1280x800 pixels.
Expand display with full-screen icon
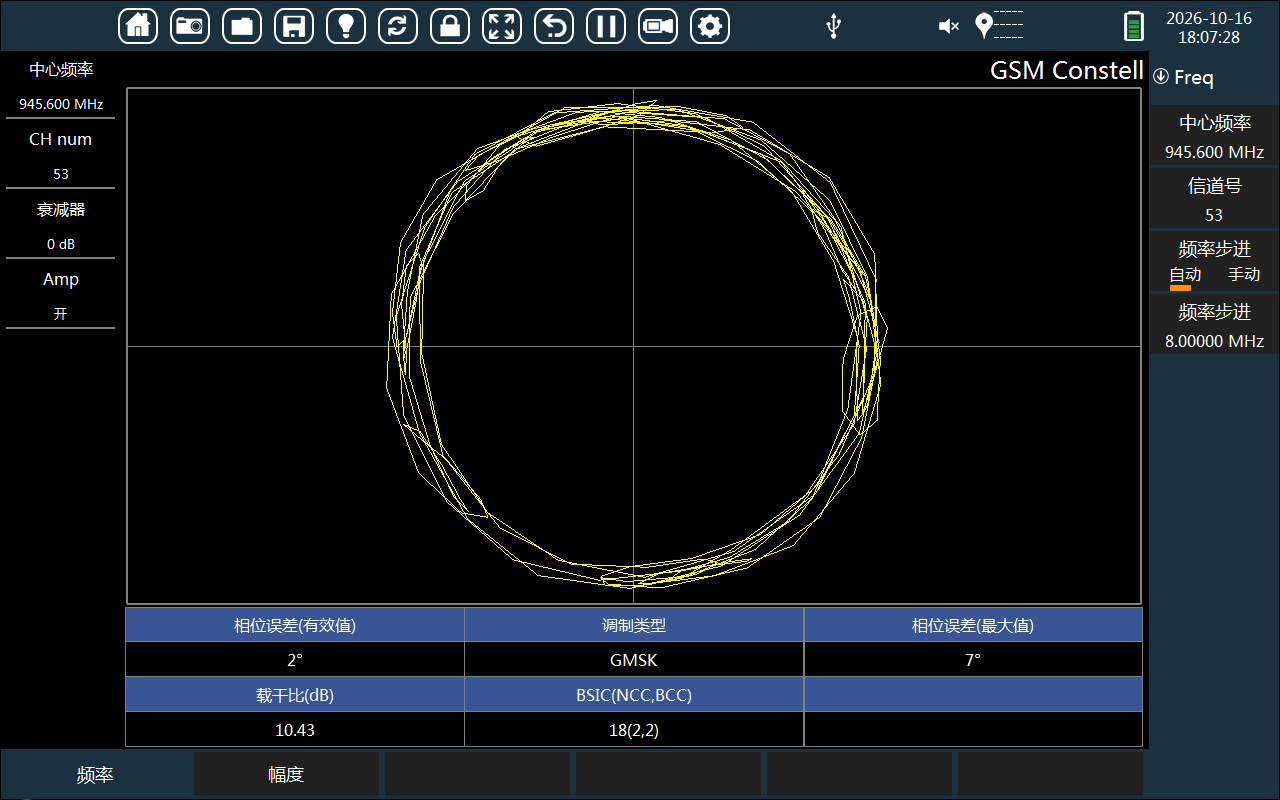point(502,26)
